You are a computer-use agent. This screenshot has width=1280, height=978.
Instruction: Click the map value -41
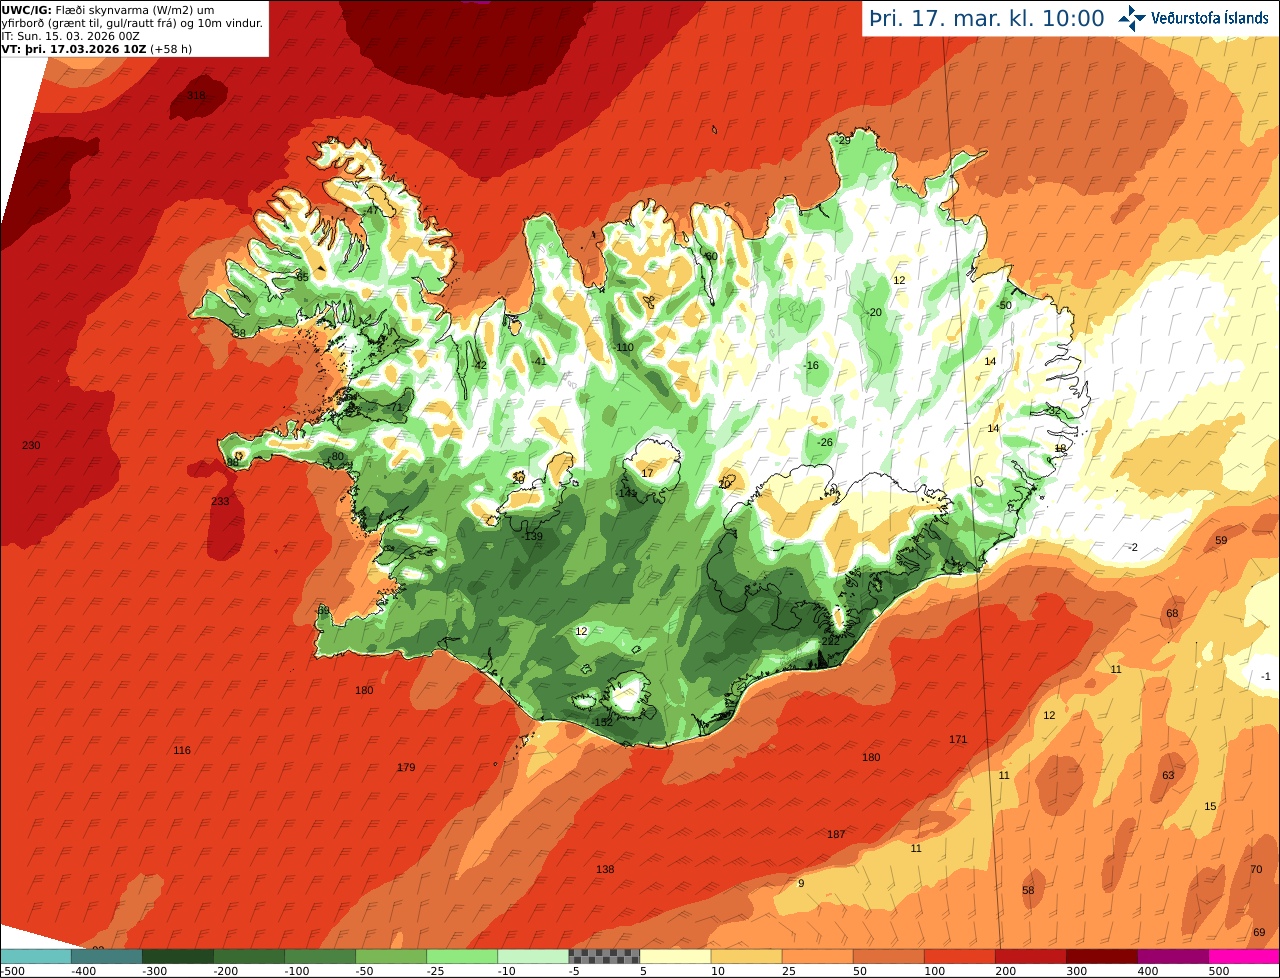click(539, 361)
